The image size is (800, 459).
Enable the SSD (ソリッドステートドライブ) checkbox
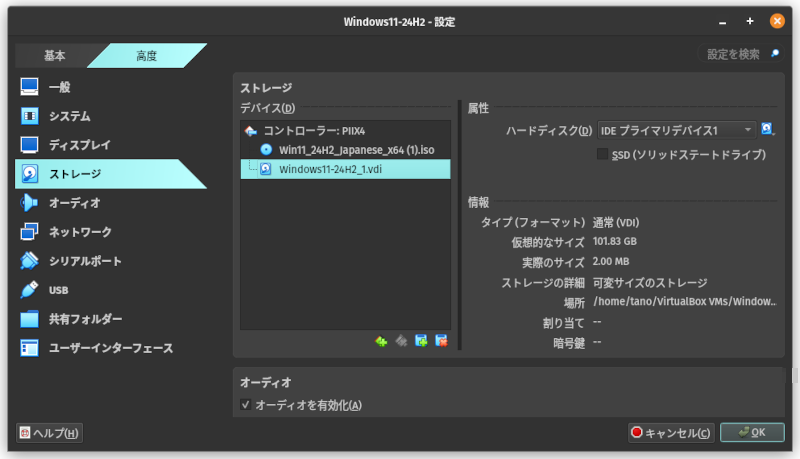point(603,155)
